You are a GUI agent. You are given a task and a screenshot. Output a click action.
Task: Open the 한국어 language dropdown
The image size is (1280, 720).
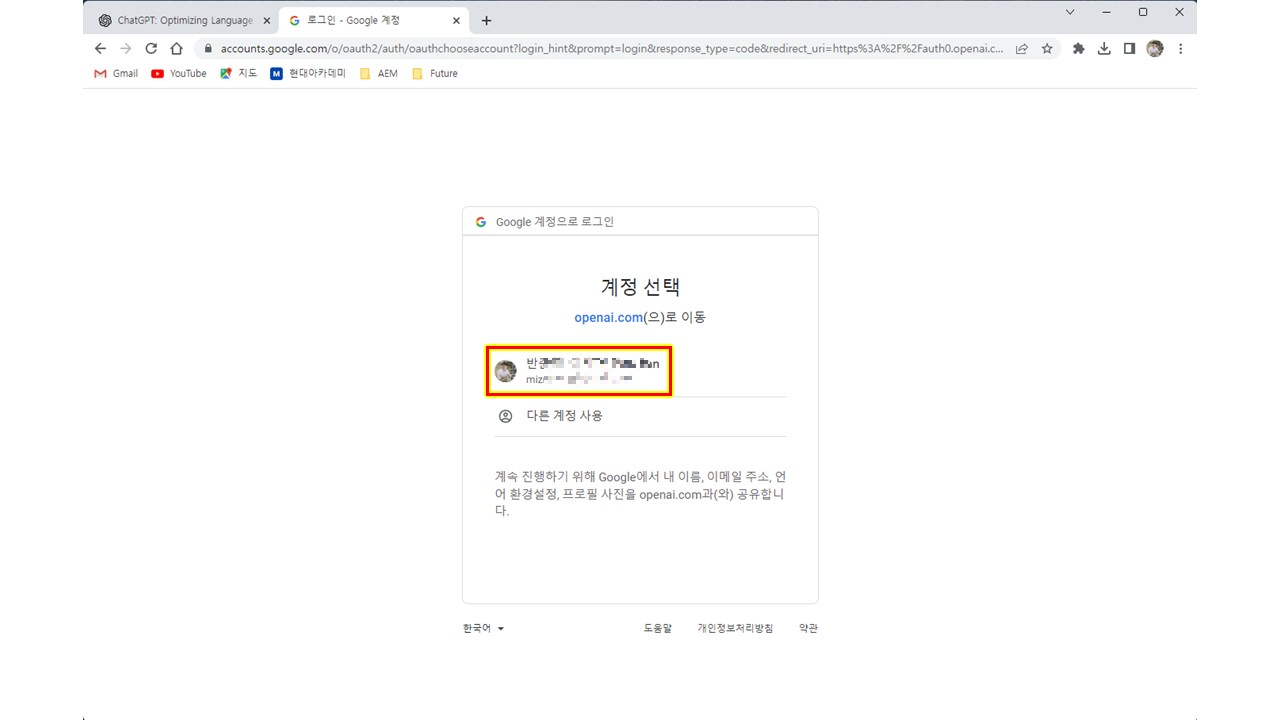click(484, 628)
